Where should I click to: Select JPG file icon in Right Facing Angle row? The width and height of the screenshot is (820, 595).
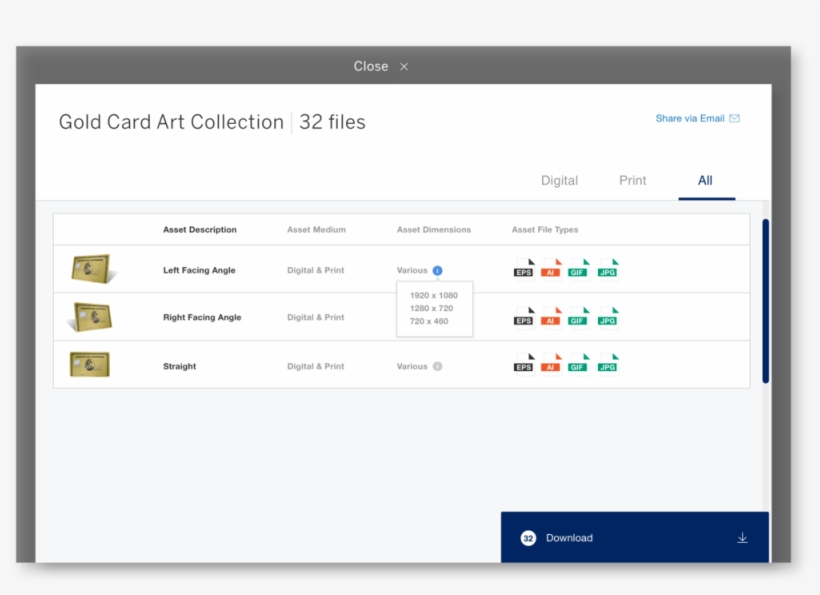[608, 317]
